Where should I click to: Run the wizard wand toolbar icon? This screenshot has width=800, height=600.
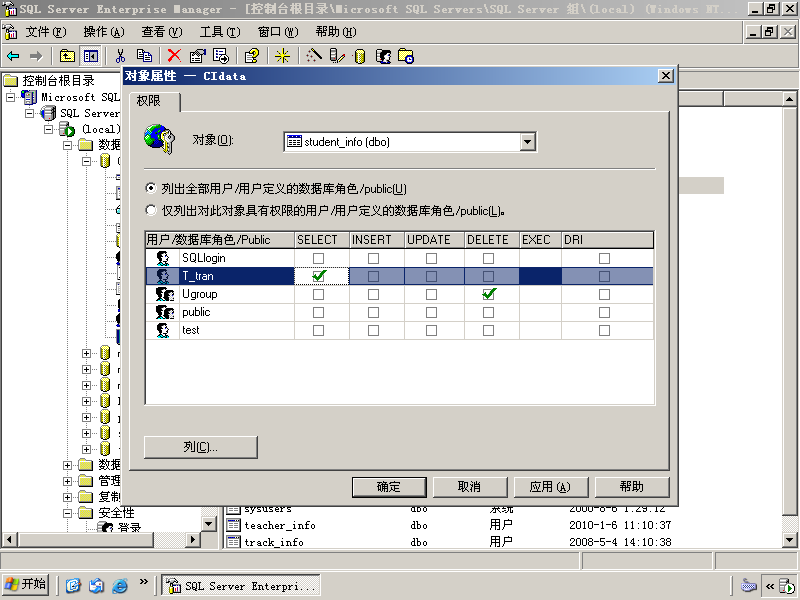pos(314,56)
